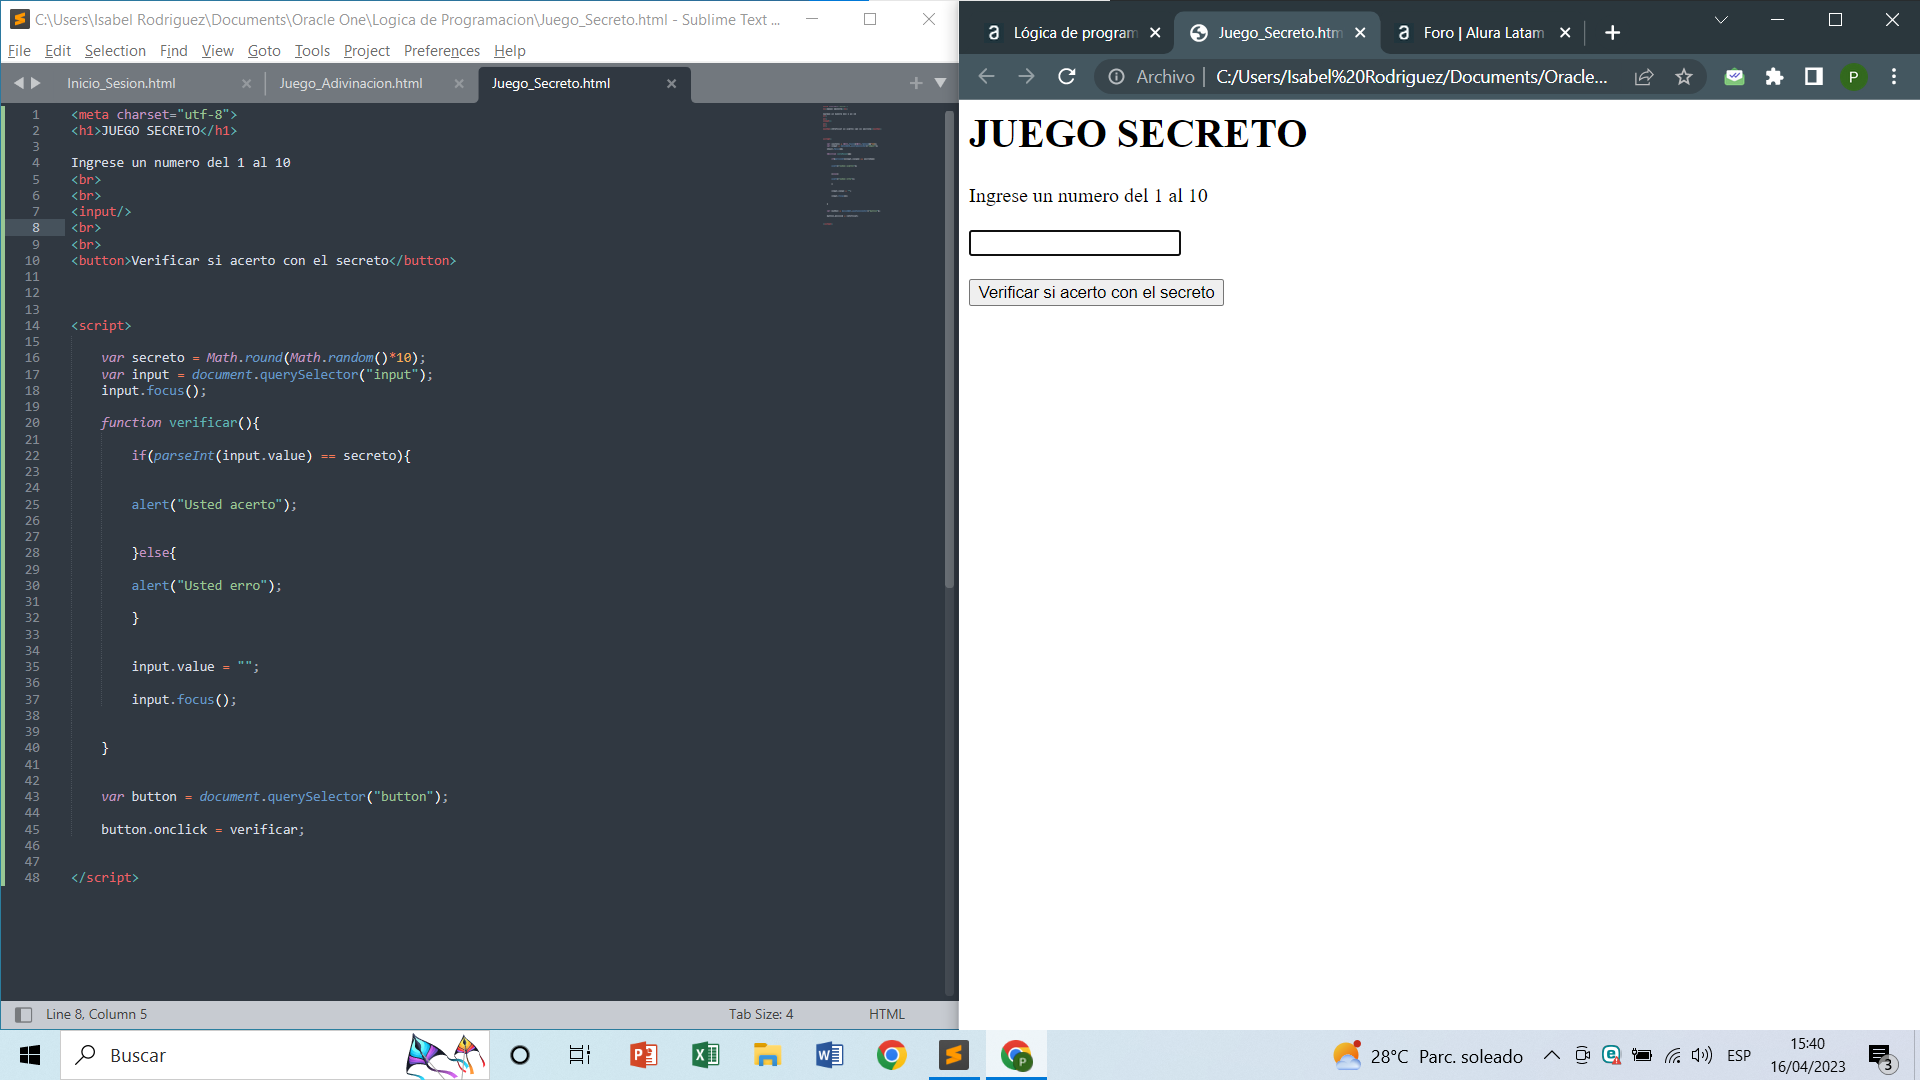Viewport: 1920px width, 1080px height.
Task: Open the Goto menu
Action: tap(264, 51)
